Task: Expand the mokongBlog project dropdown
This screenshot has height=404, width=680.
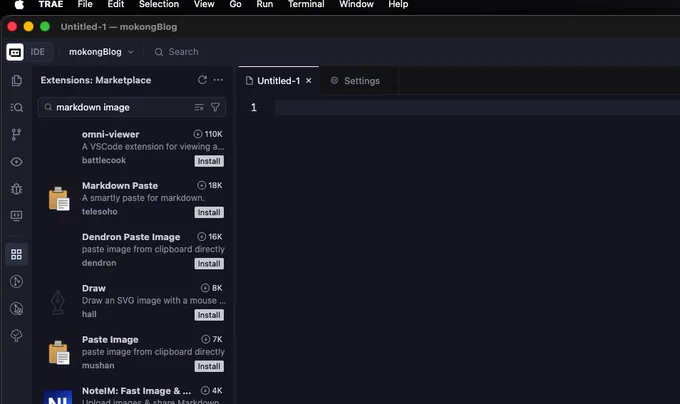Action: tap(101, 52)
